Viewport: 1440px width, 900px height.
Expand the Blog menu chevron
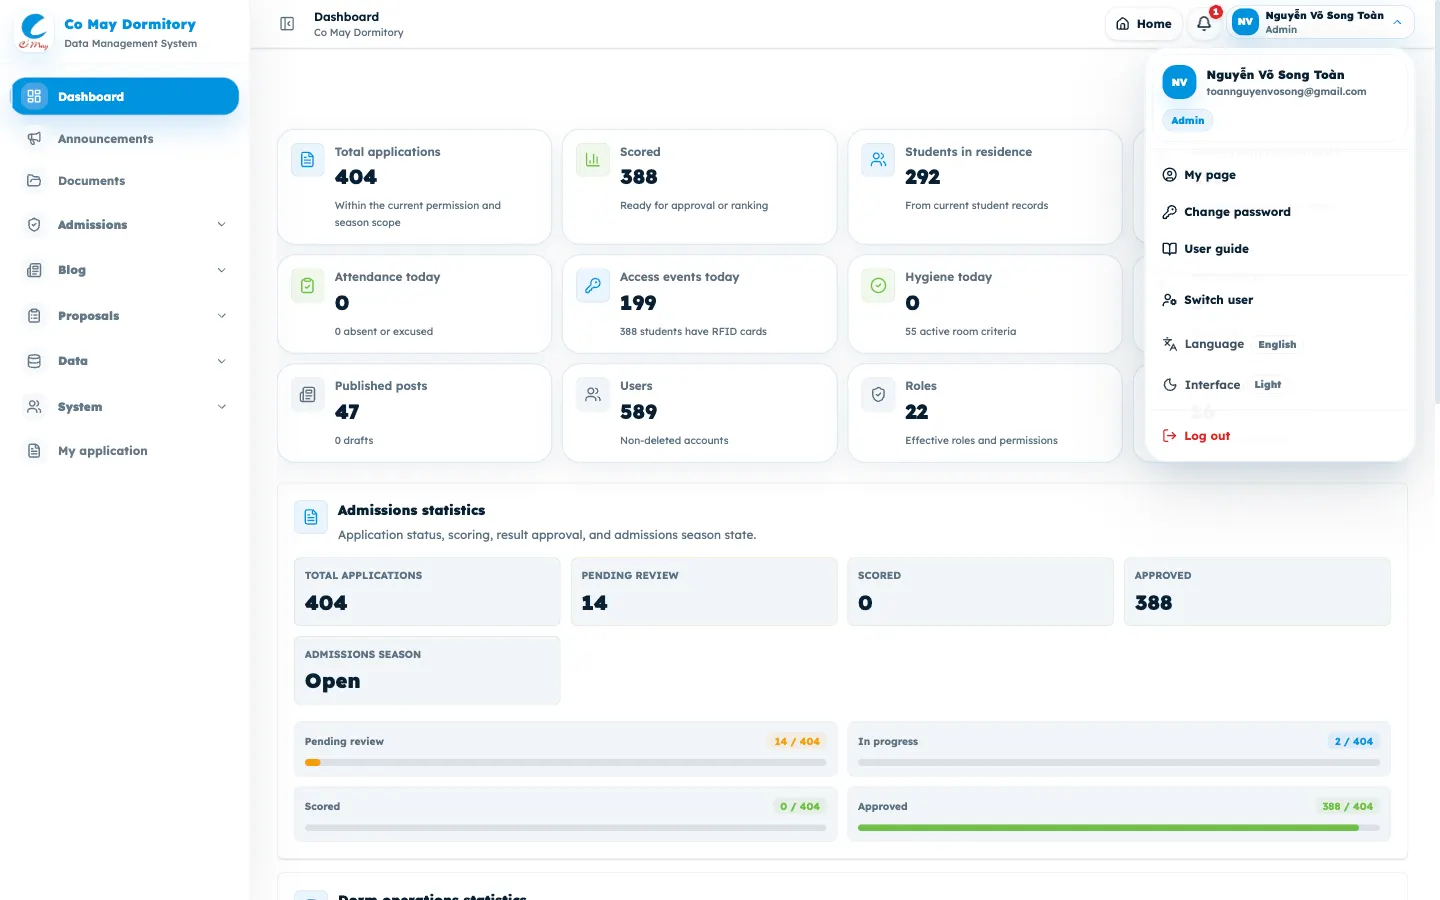(x=222, y=270)
